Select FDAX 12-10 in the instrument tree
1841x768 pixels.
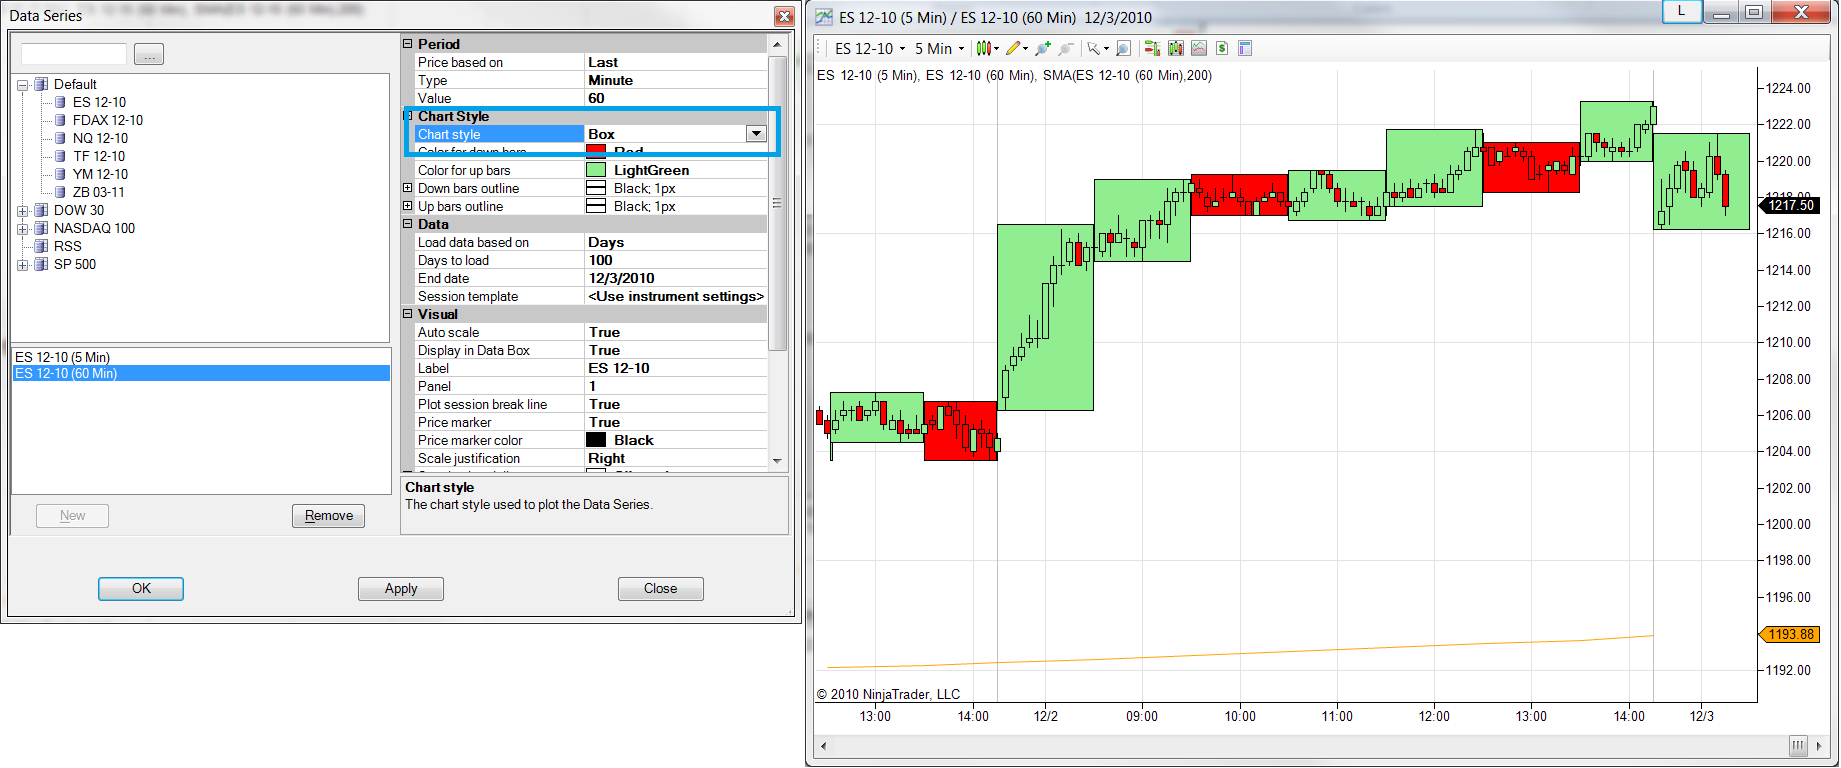point(108,120)
